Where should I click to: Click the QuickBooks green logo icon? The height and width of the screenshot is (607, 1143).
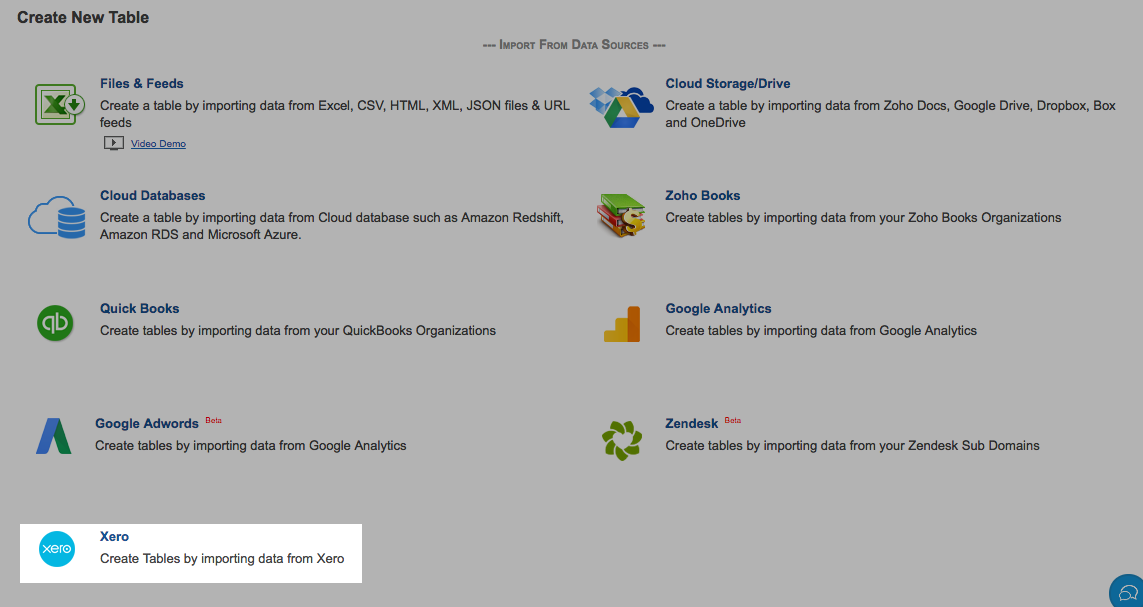(55, 322)
